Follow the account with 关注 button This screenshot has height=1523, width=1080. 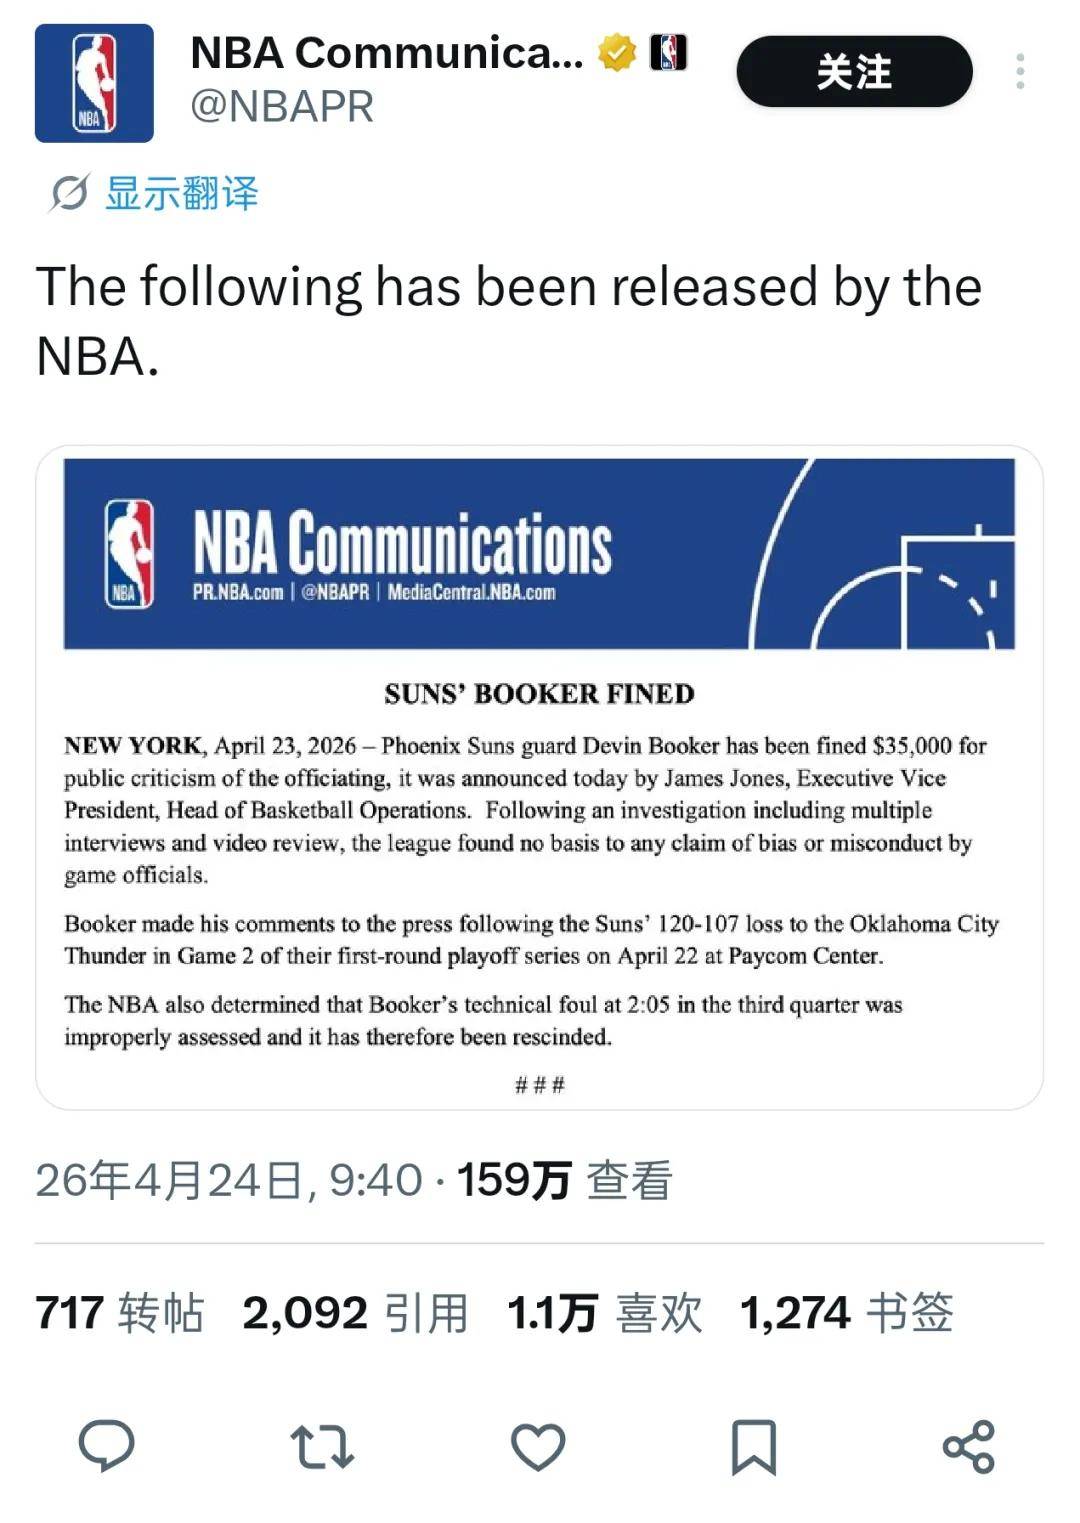pyautogui.click(x=854, y=71)
